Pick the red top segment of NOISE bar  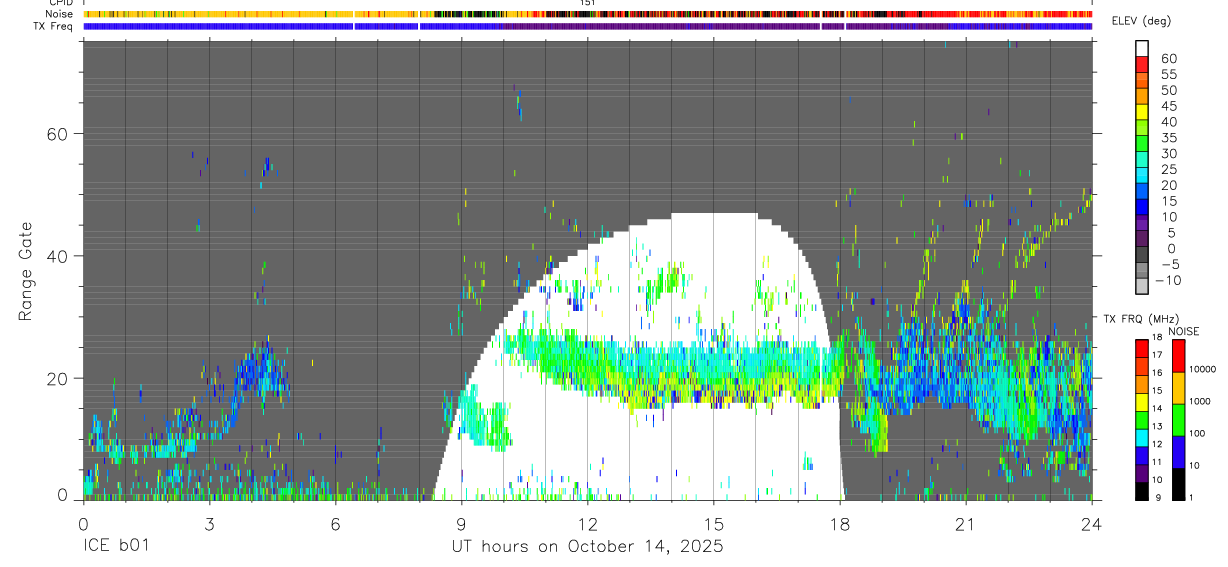pyautogui.click(x=1178, y=355)
